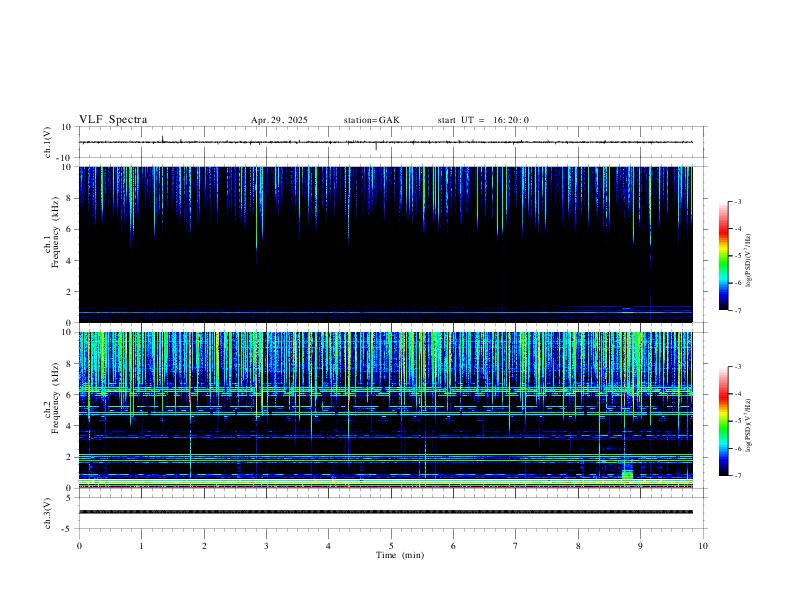Click the "-4" tick on the lower colorbar
This screenshot has height=612, width=792.
click(x=738, y=394)
